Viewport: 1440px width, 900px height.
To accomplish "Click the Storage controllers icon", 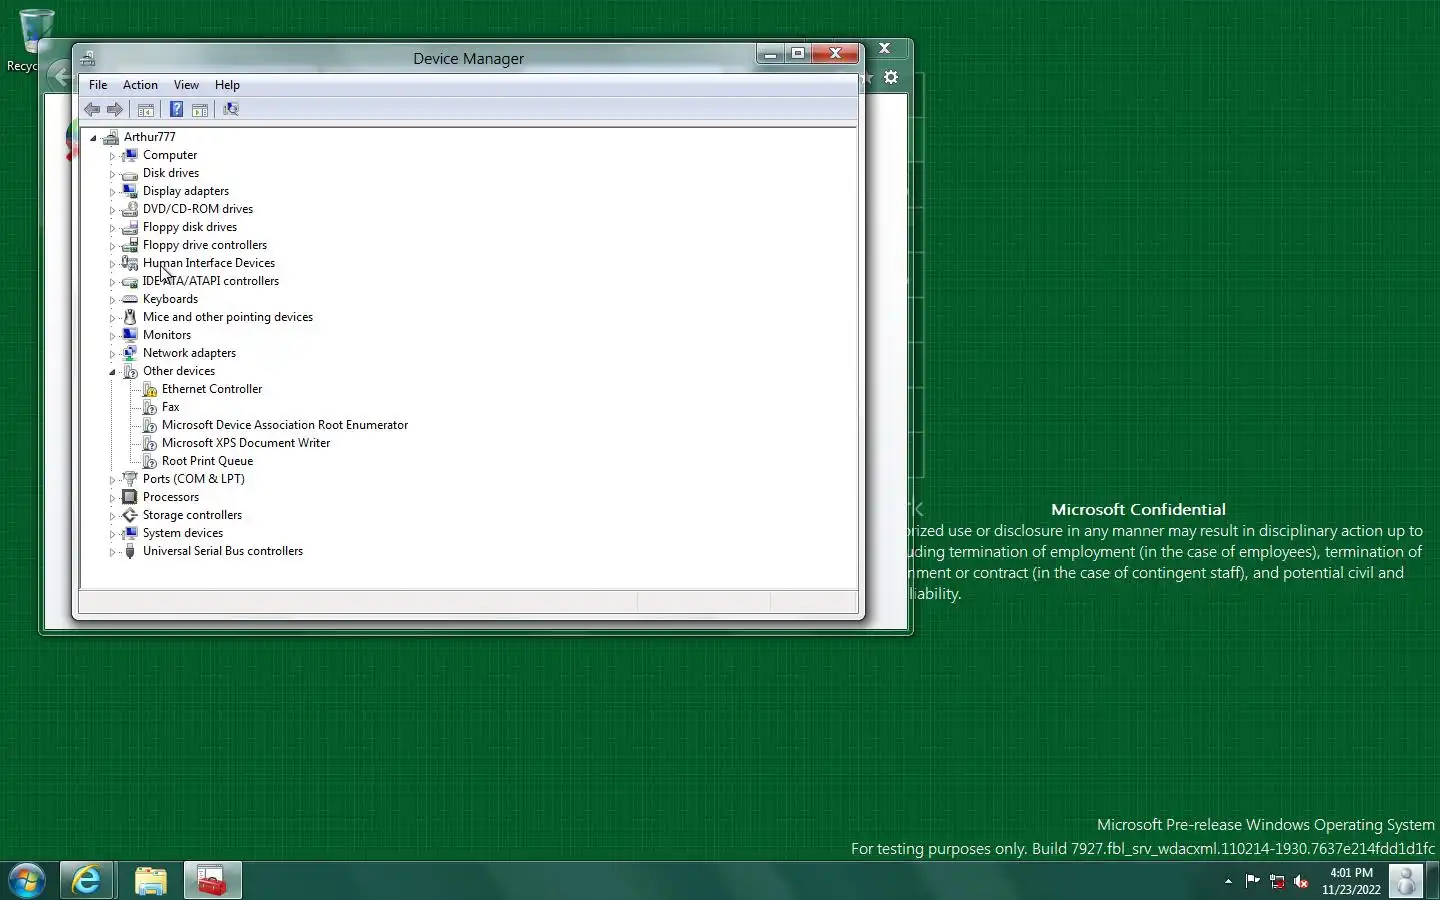I will [129, 515].
